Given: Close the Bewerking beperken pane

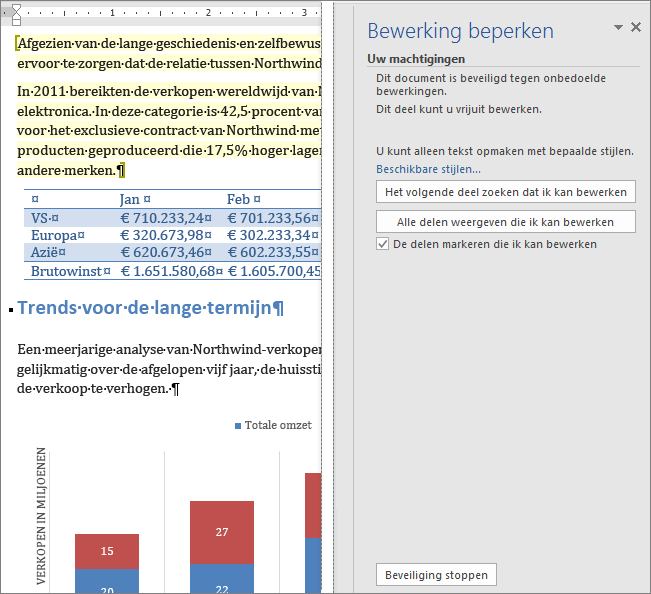Looking at the screenshot, I should 636,27.
